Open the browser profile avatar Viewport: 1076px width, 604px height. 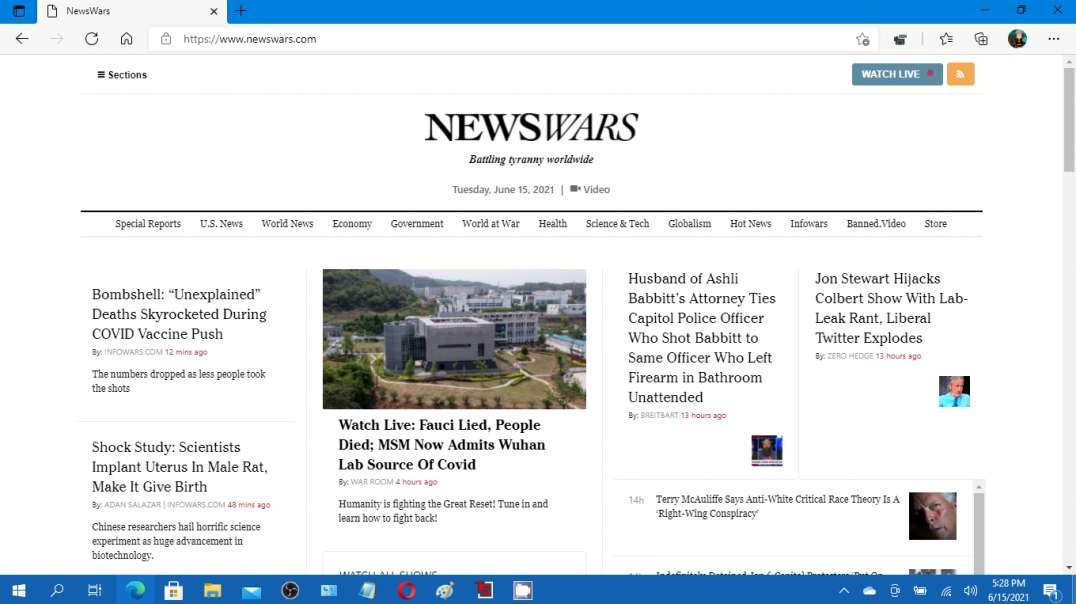coord(1017,39)
